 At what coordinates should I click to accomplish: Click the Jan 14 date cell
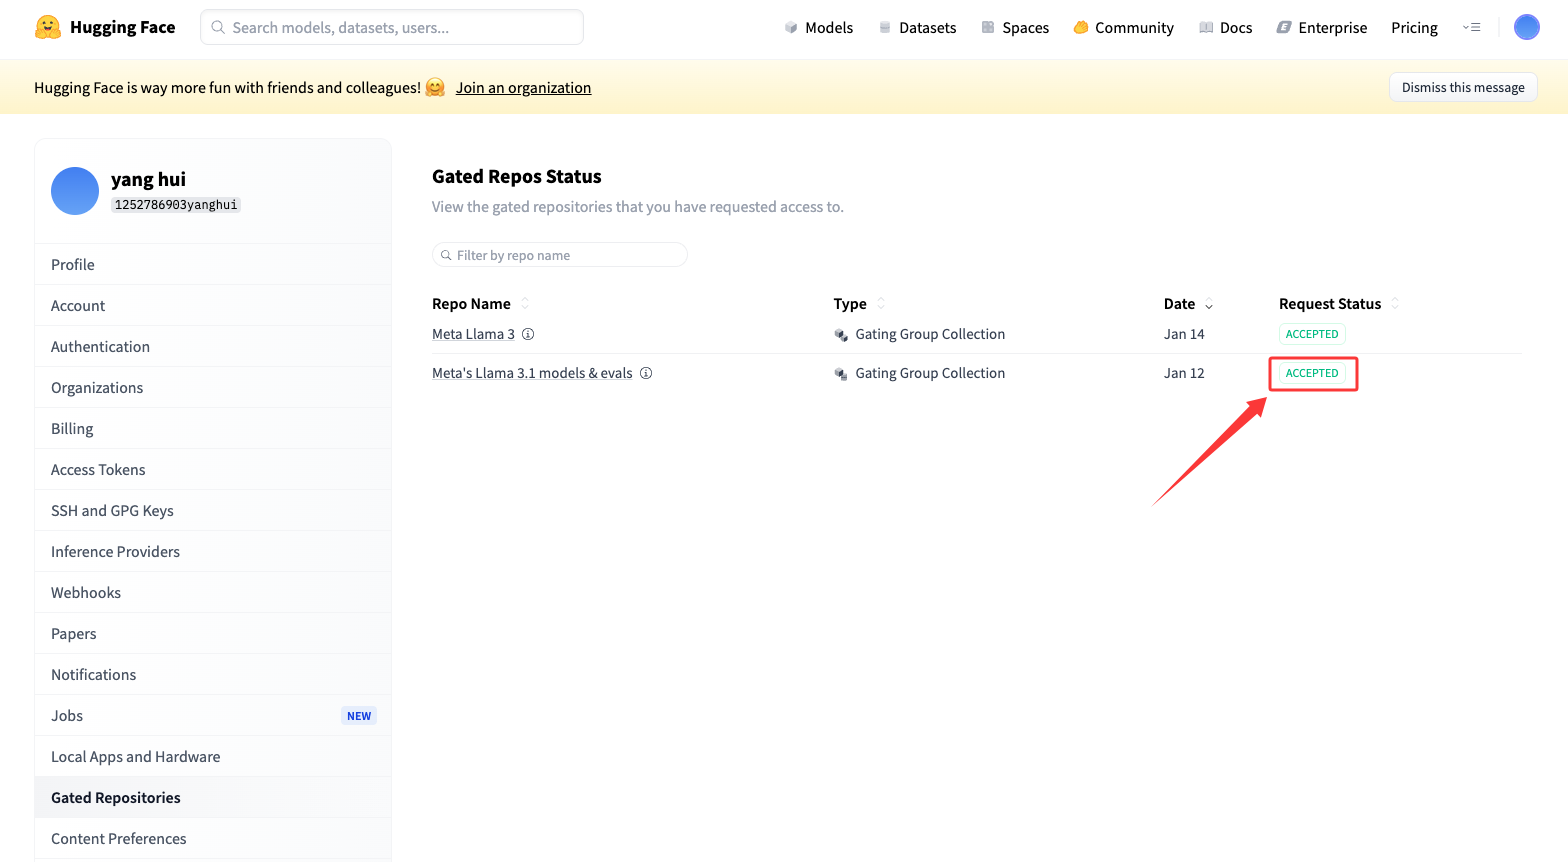(1184, 334)
